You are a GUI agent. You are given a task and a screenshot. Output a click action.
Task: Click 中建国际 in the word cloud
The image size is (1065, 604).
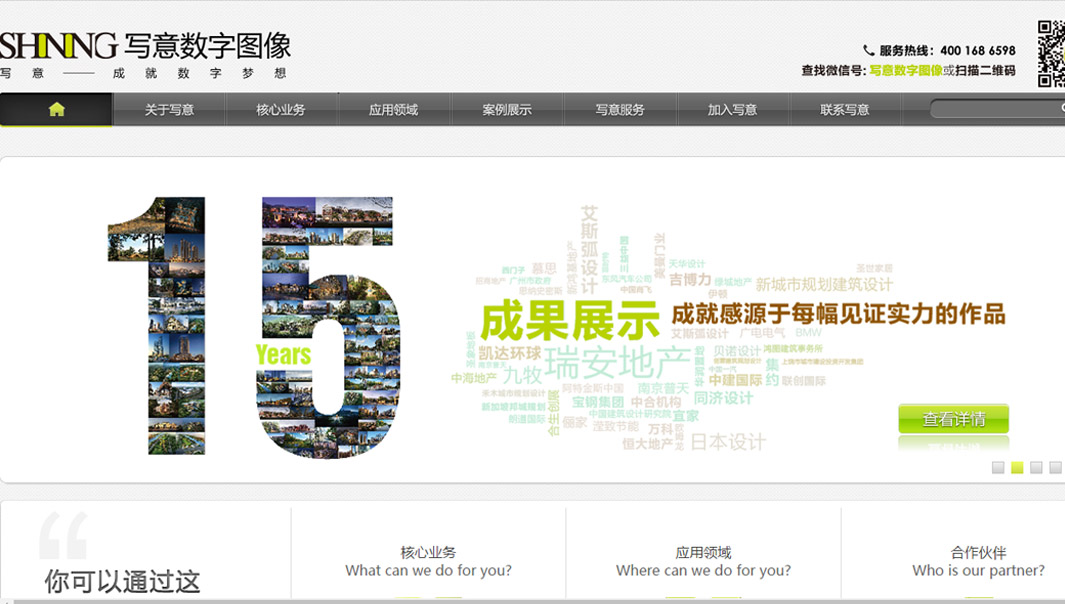(x=735, y=380)
